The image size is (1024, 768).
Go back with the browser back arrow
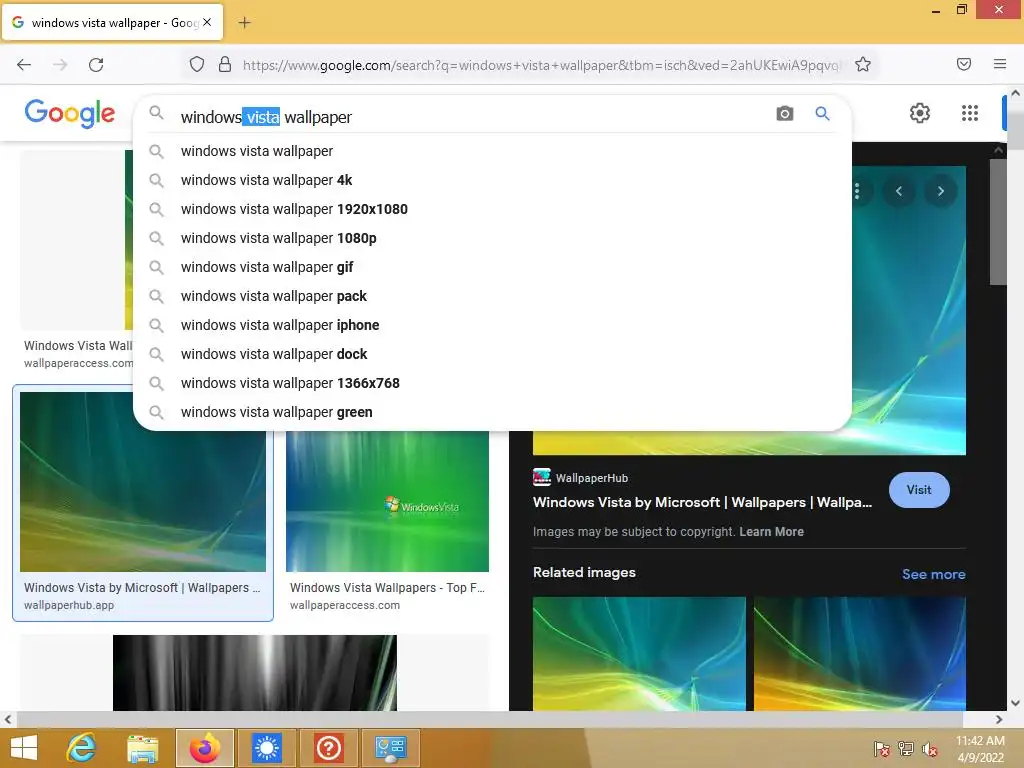pos(24,64)
